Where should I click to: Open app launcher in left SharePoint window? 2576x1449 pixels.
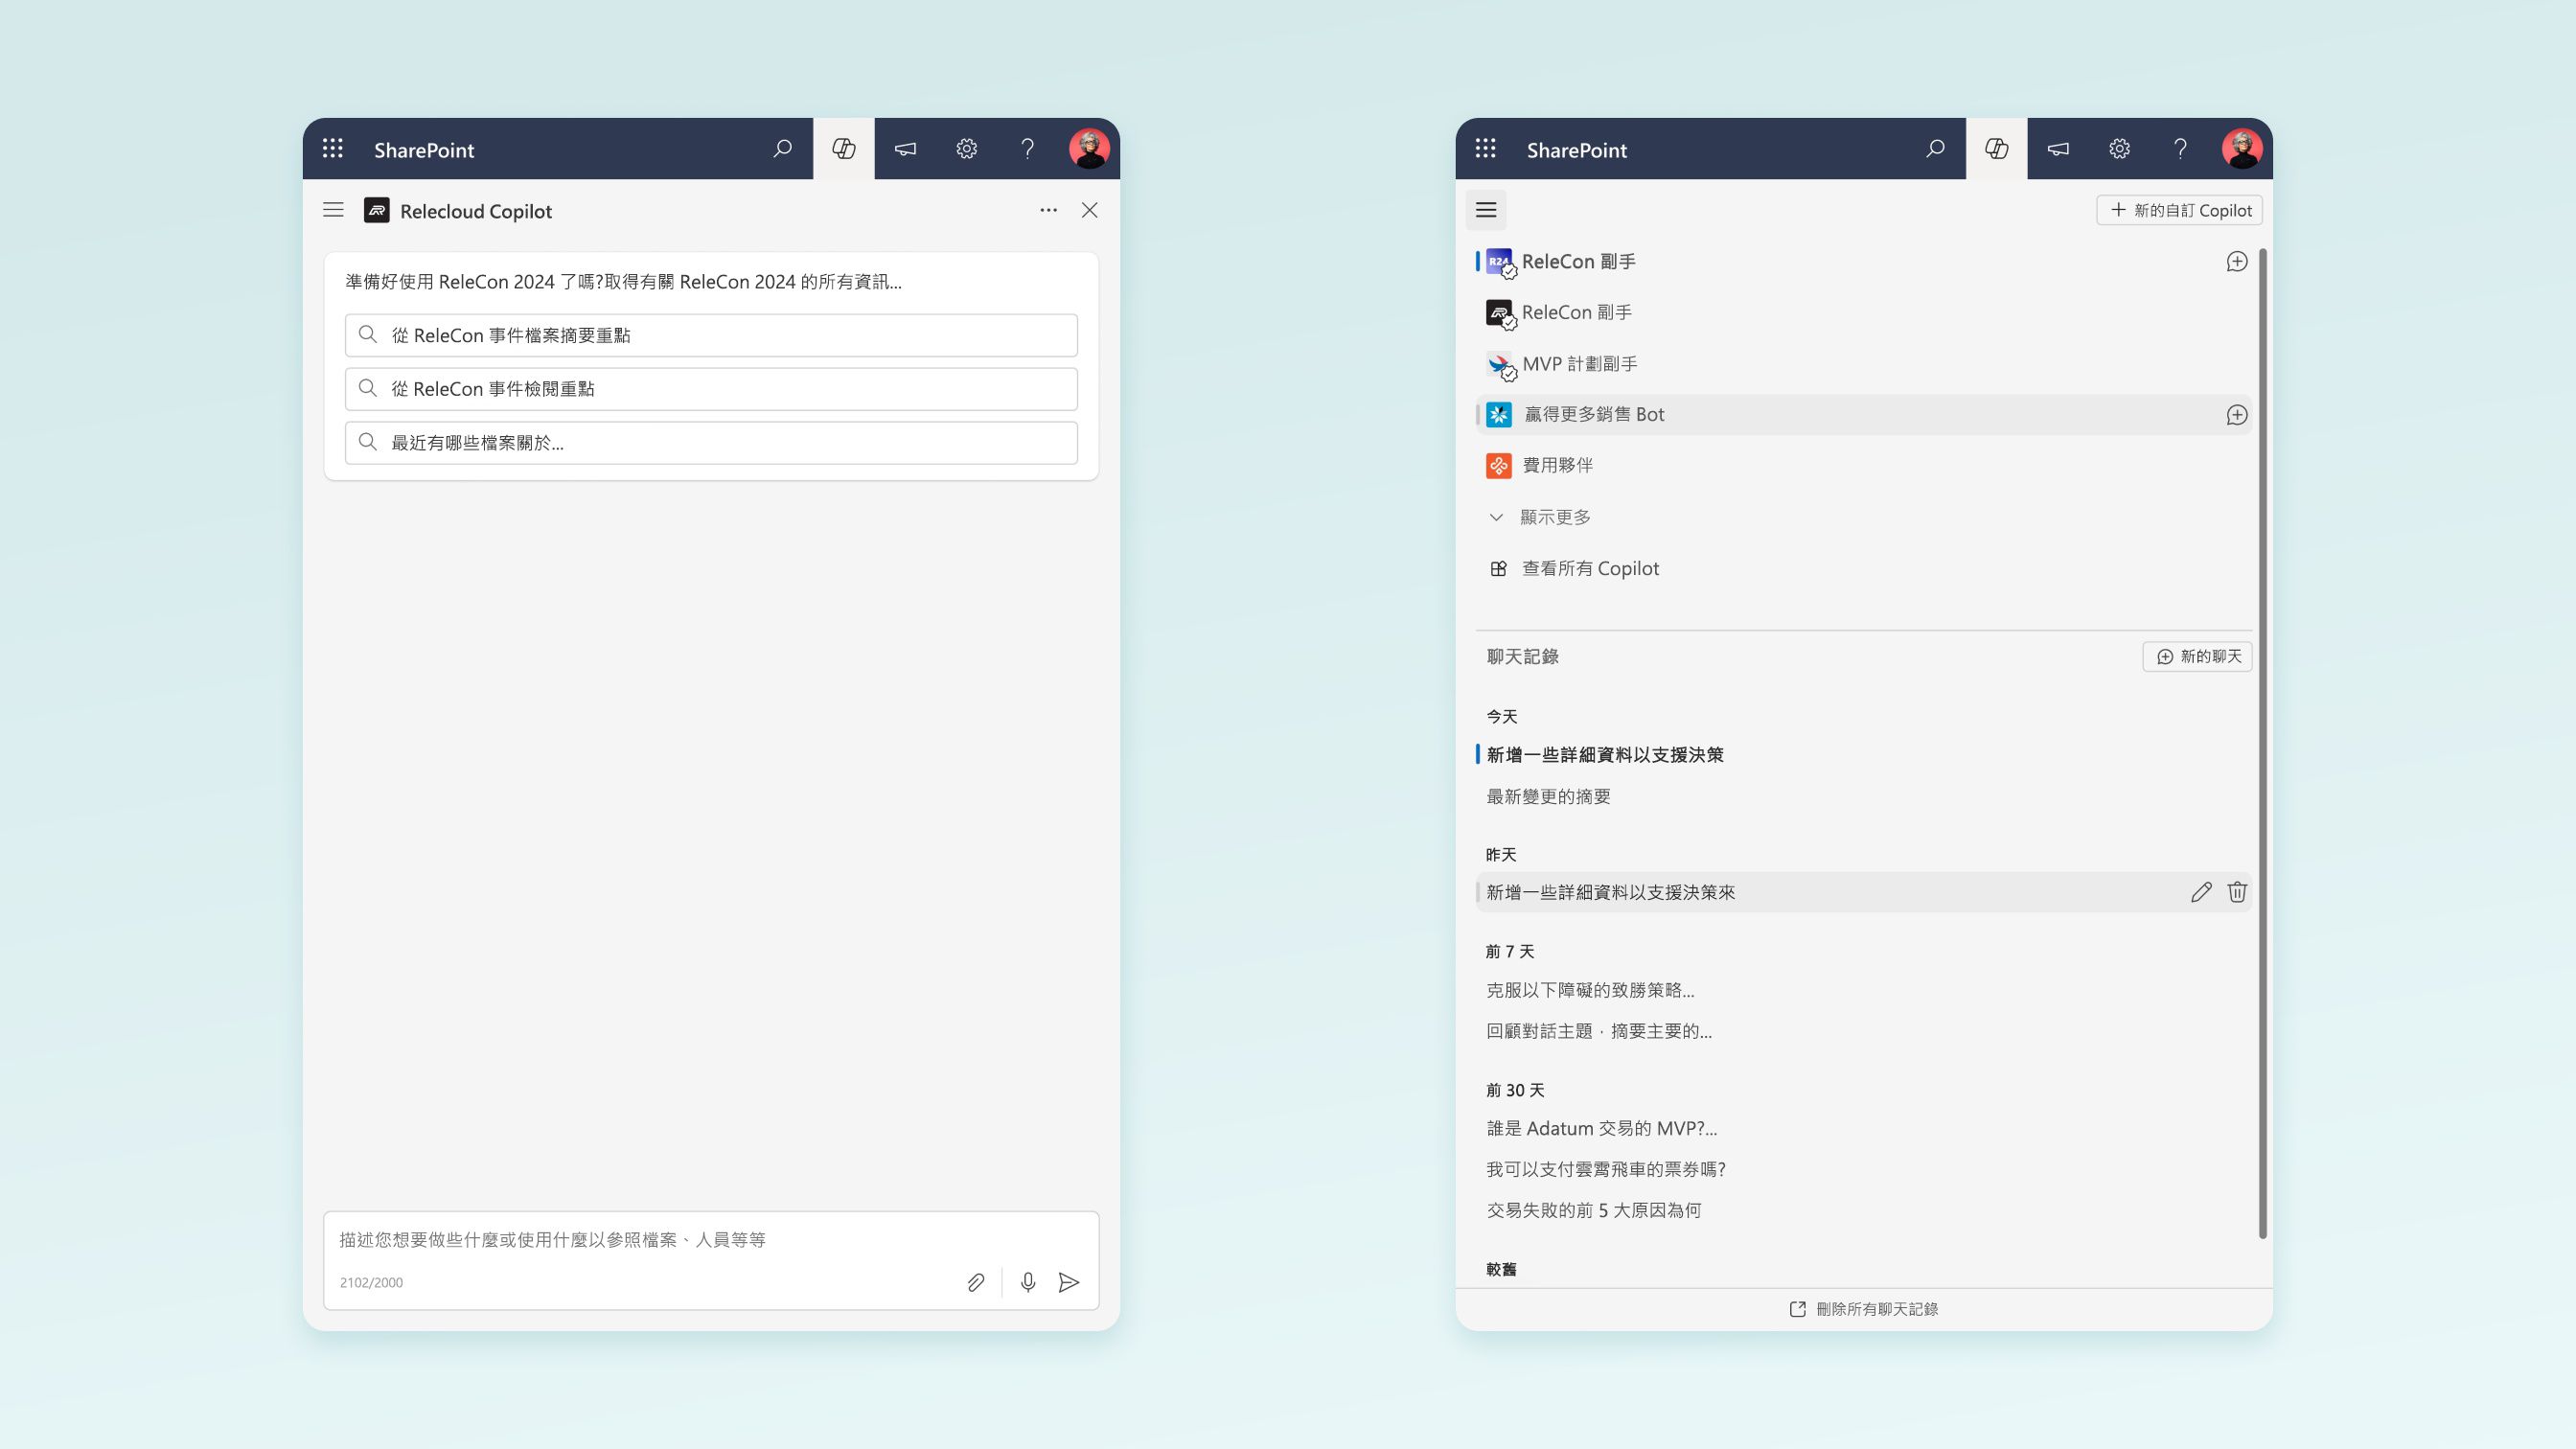(333, 149)
